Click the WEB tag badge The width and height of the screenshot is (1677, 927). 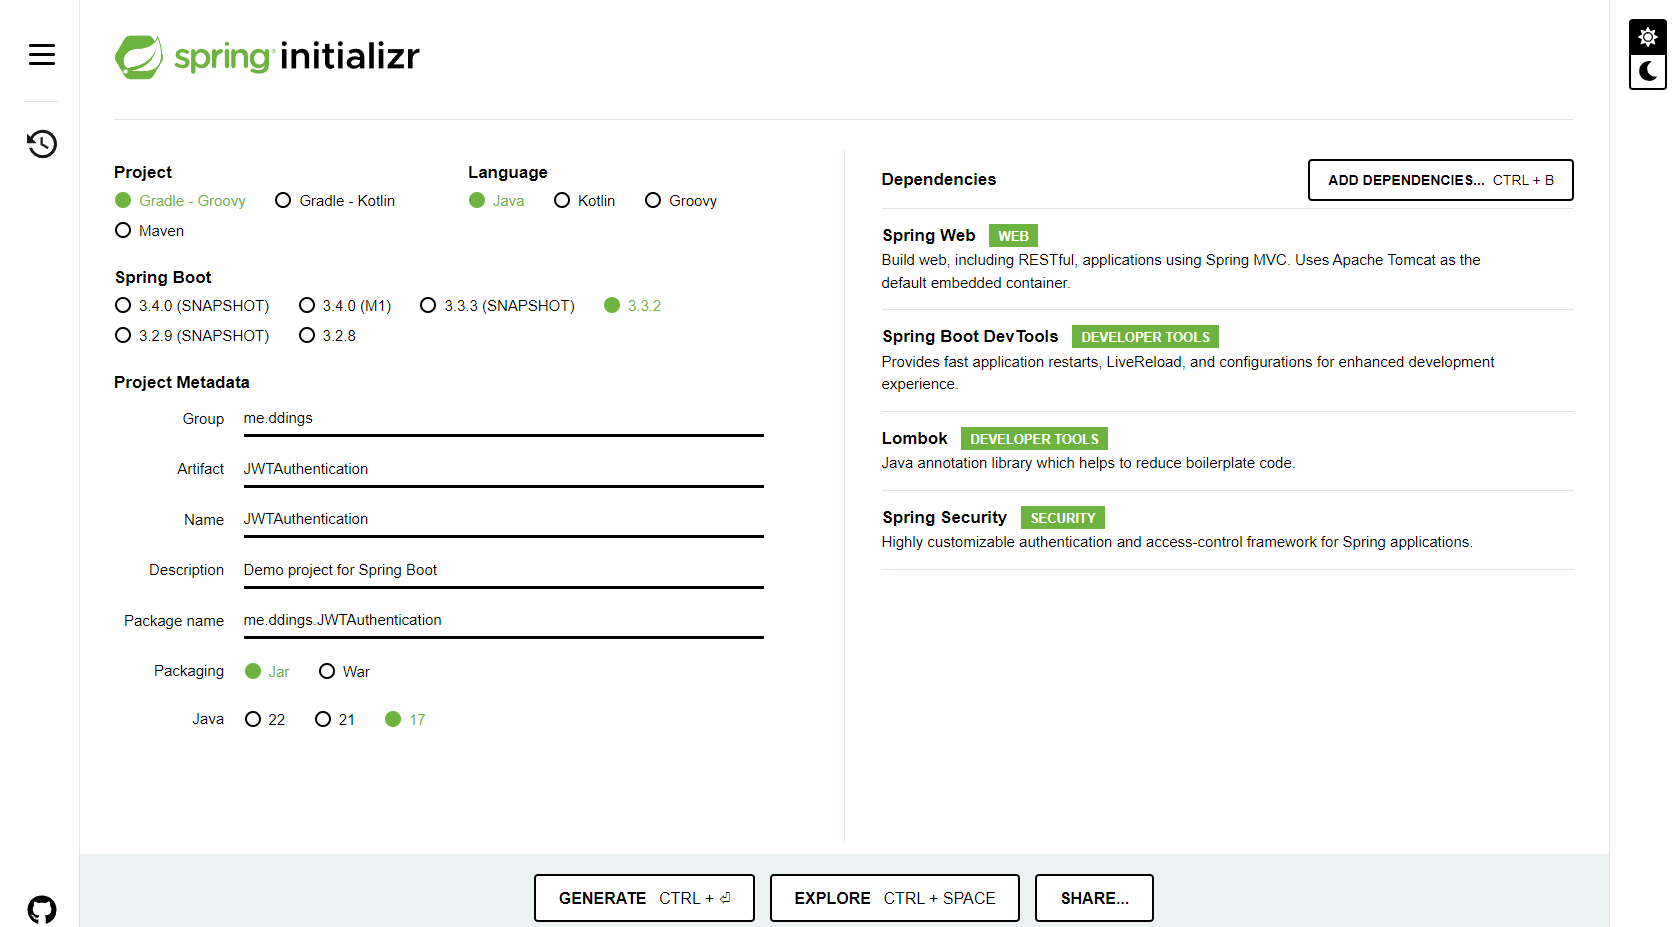click(1013, 236)
